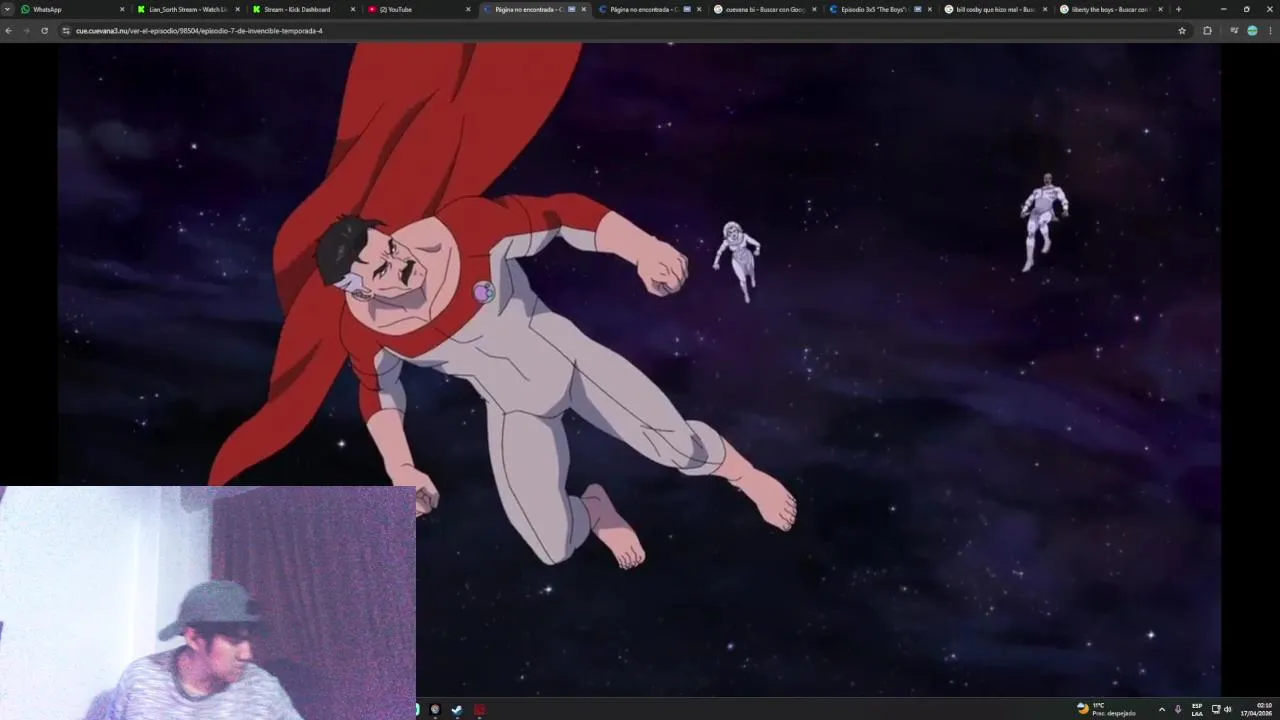Switch to the YouTube tab
Screen dimensions: 1280x720
click(418, 9)
